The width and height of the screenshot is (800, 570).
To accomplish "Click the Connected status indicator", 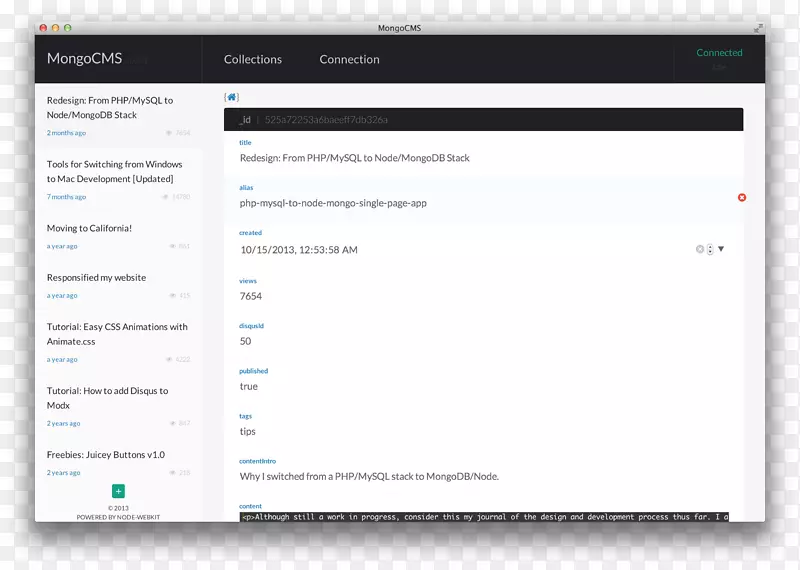I will click(x=719, y=53).
